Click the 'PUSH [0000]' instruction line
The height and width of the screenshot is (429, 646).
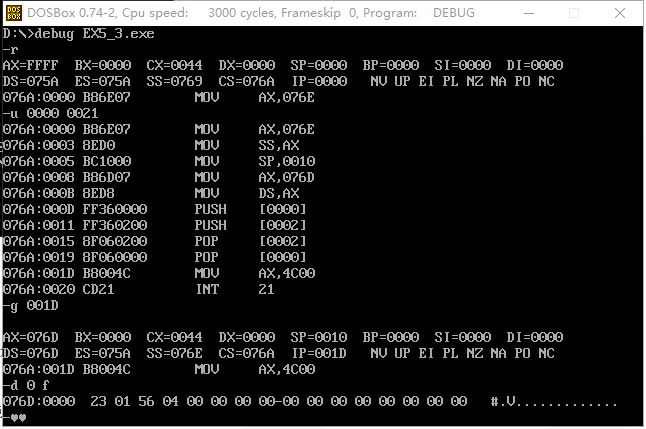pyautogui.click(x=154, y=209)
